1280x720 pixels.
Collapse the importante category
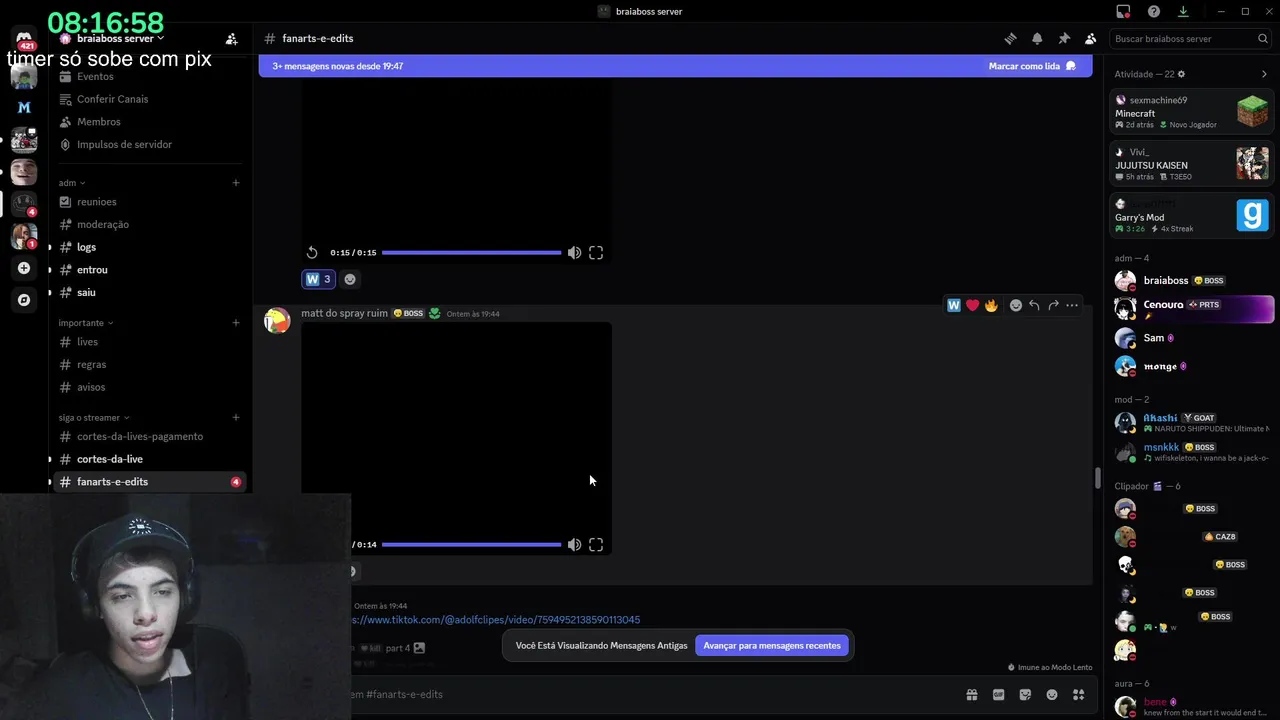click(x=85, y=323)
